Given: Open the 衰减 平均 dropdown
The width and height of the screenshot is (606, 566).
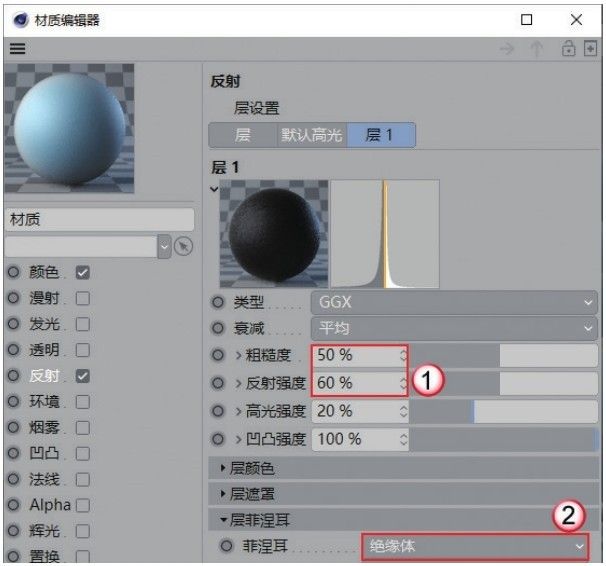Looking at the screenshot, I should click(x=454, y=328).
